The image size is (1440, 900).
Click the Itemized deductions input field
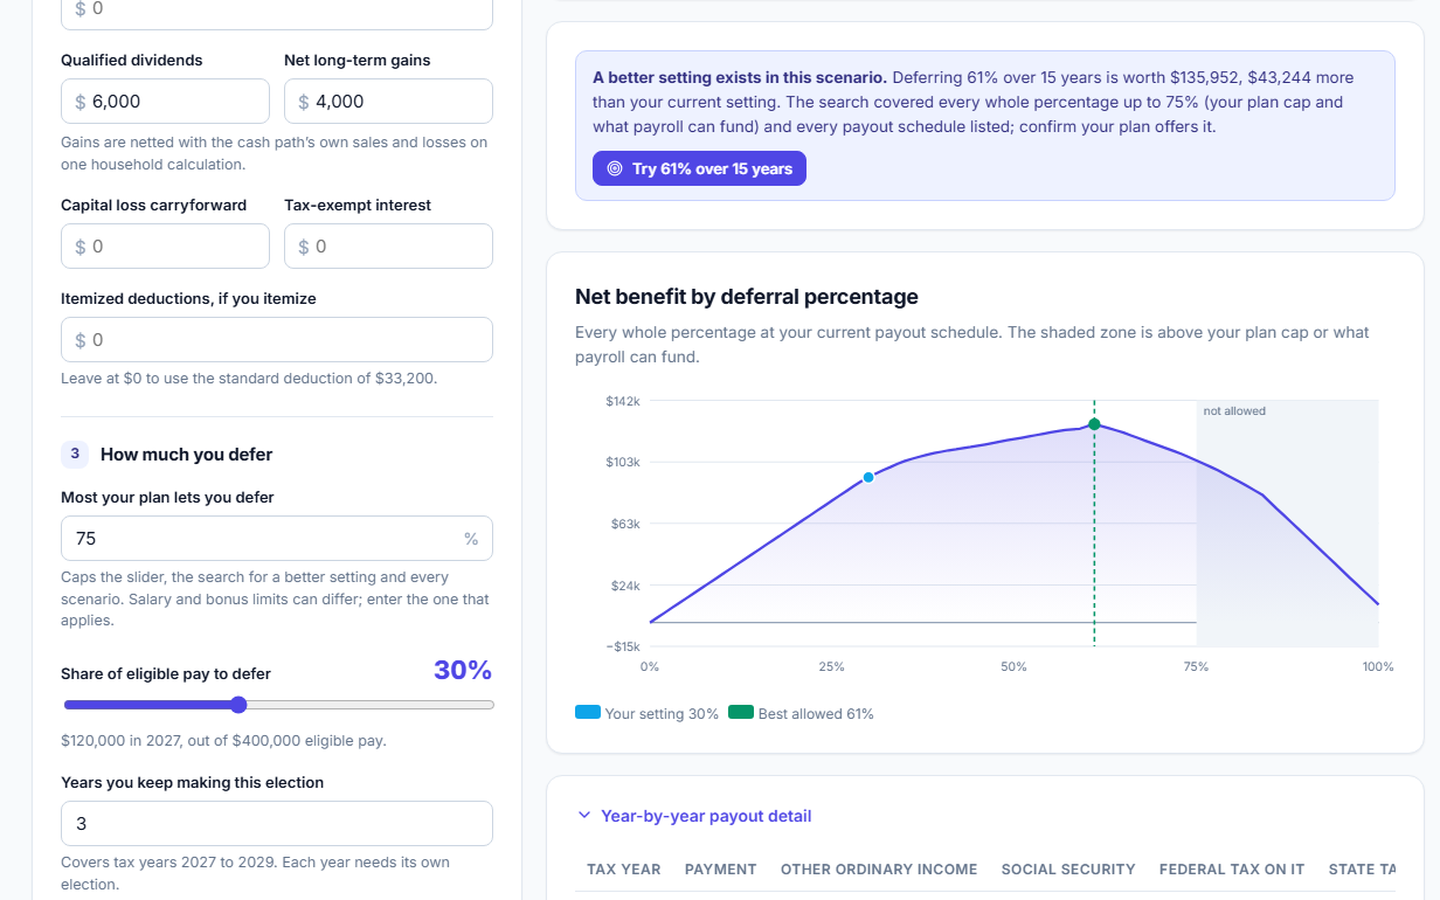[277, 340]
